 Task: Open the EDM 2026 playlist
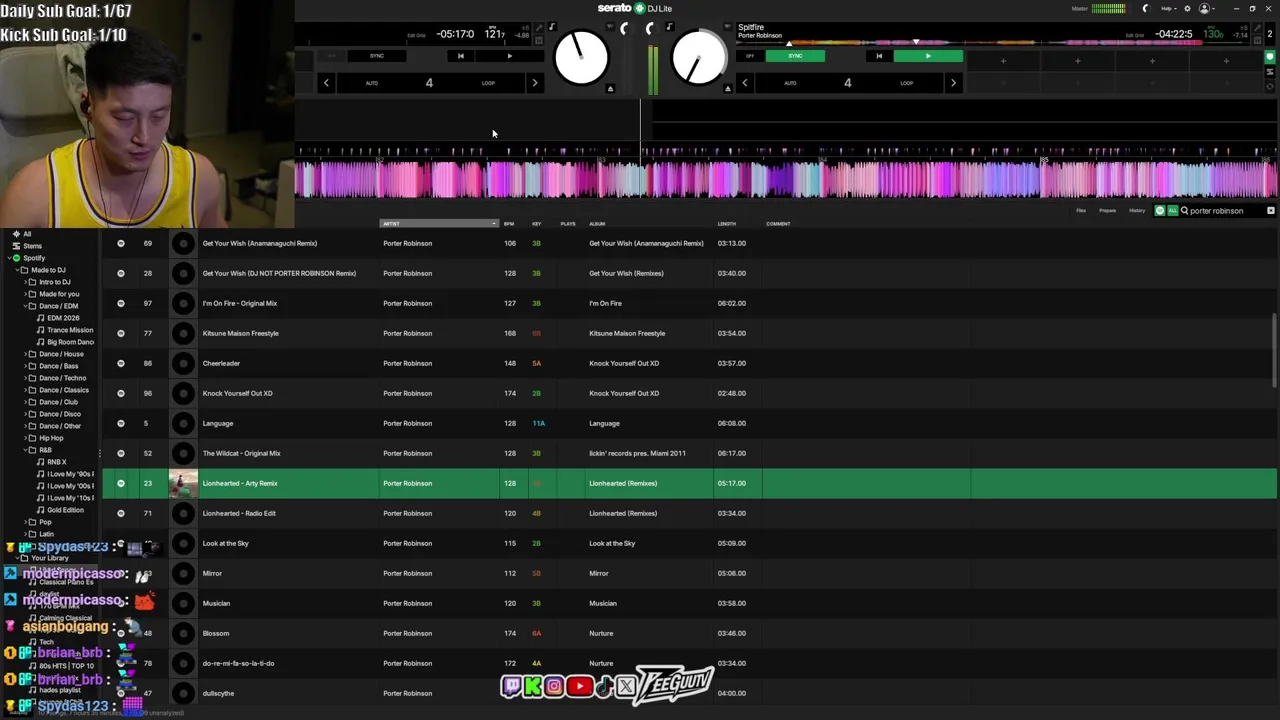pyautogui.click(x=63, y=318)
